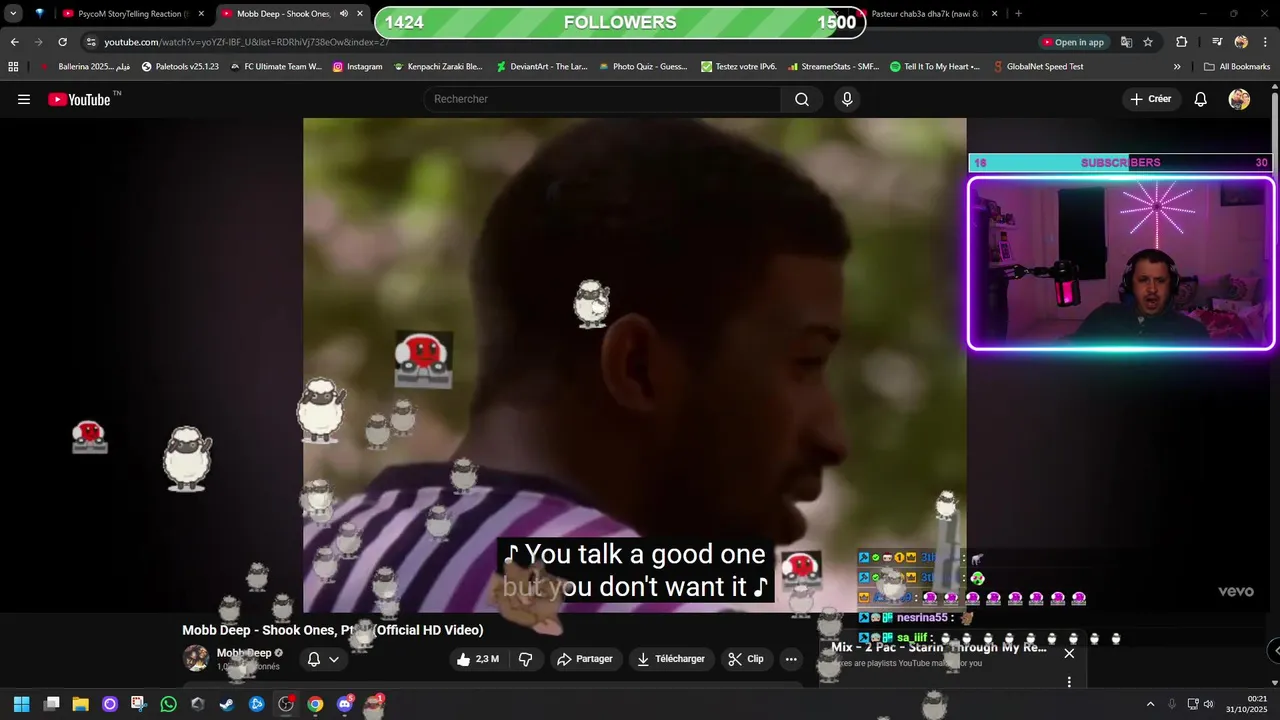Image resolution: width=1280 pixels, height=720 pixels.
Task: Open Chrome media controls icon
Action: [x=1217, y=42]
